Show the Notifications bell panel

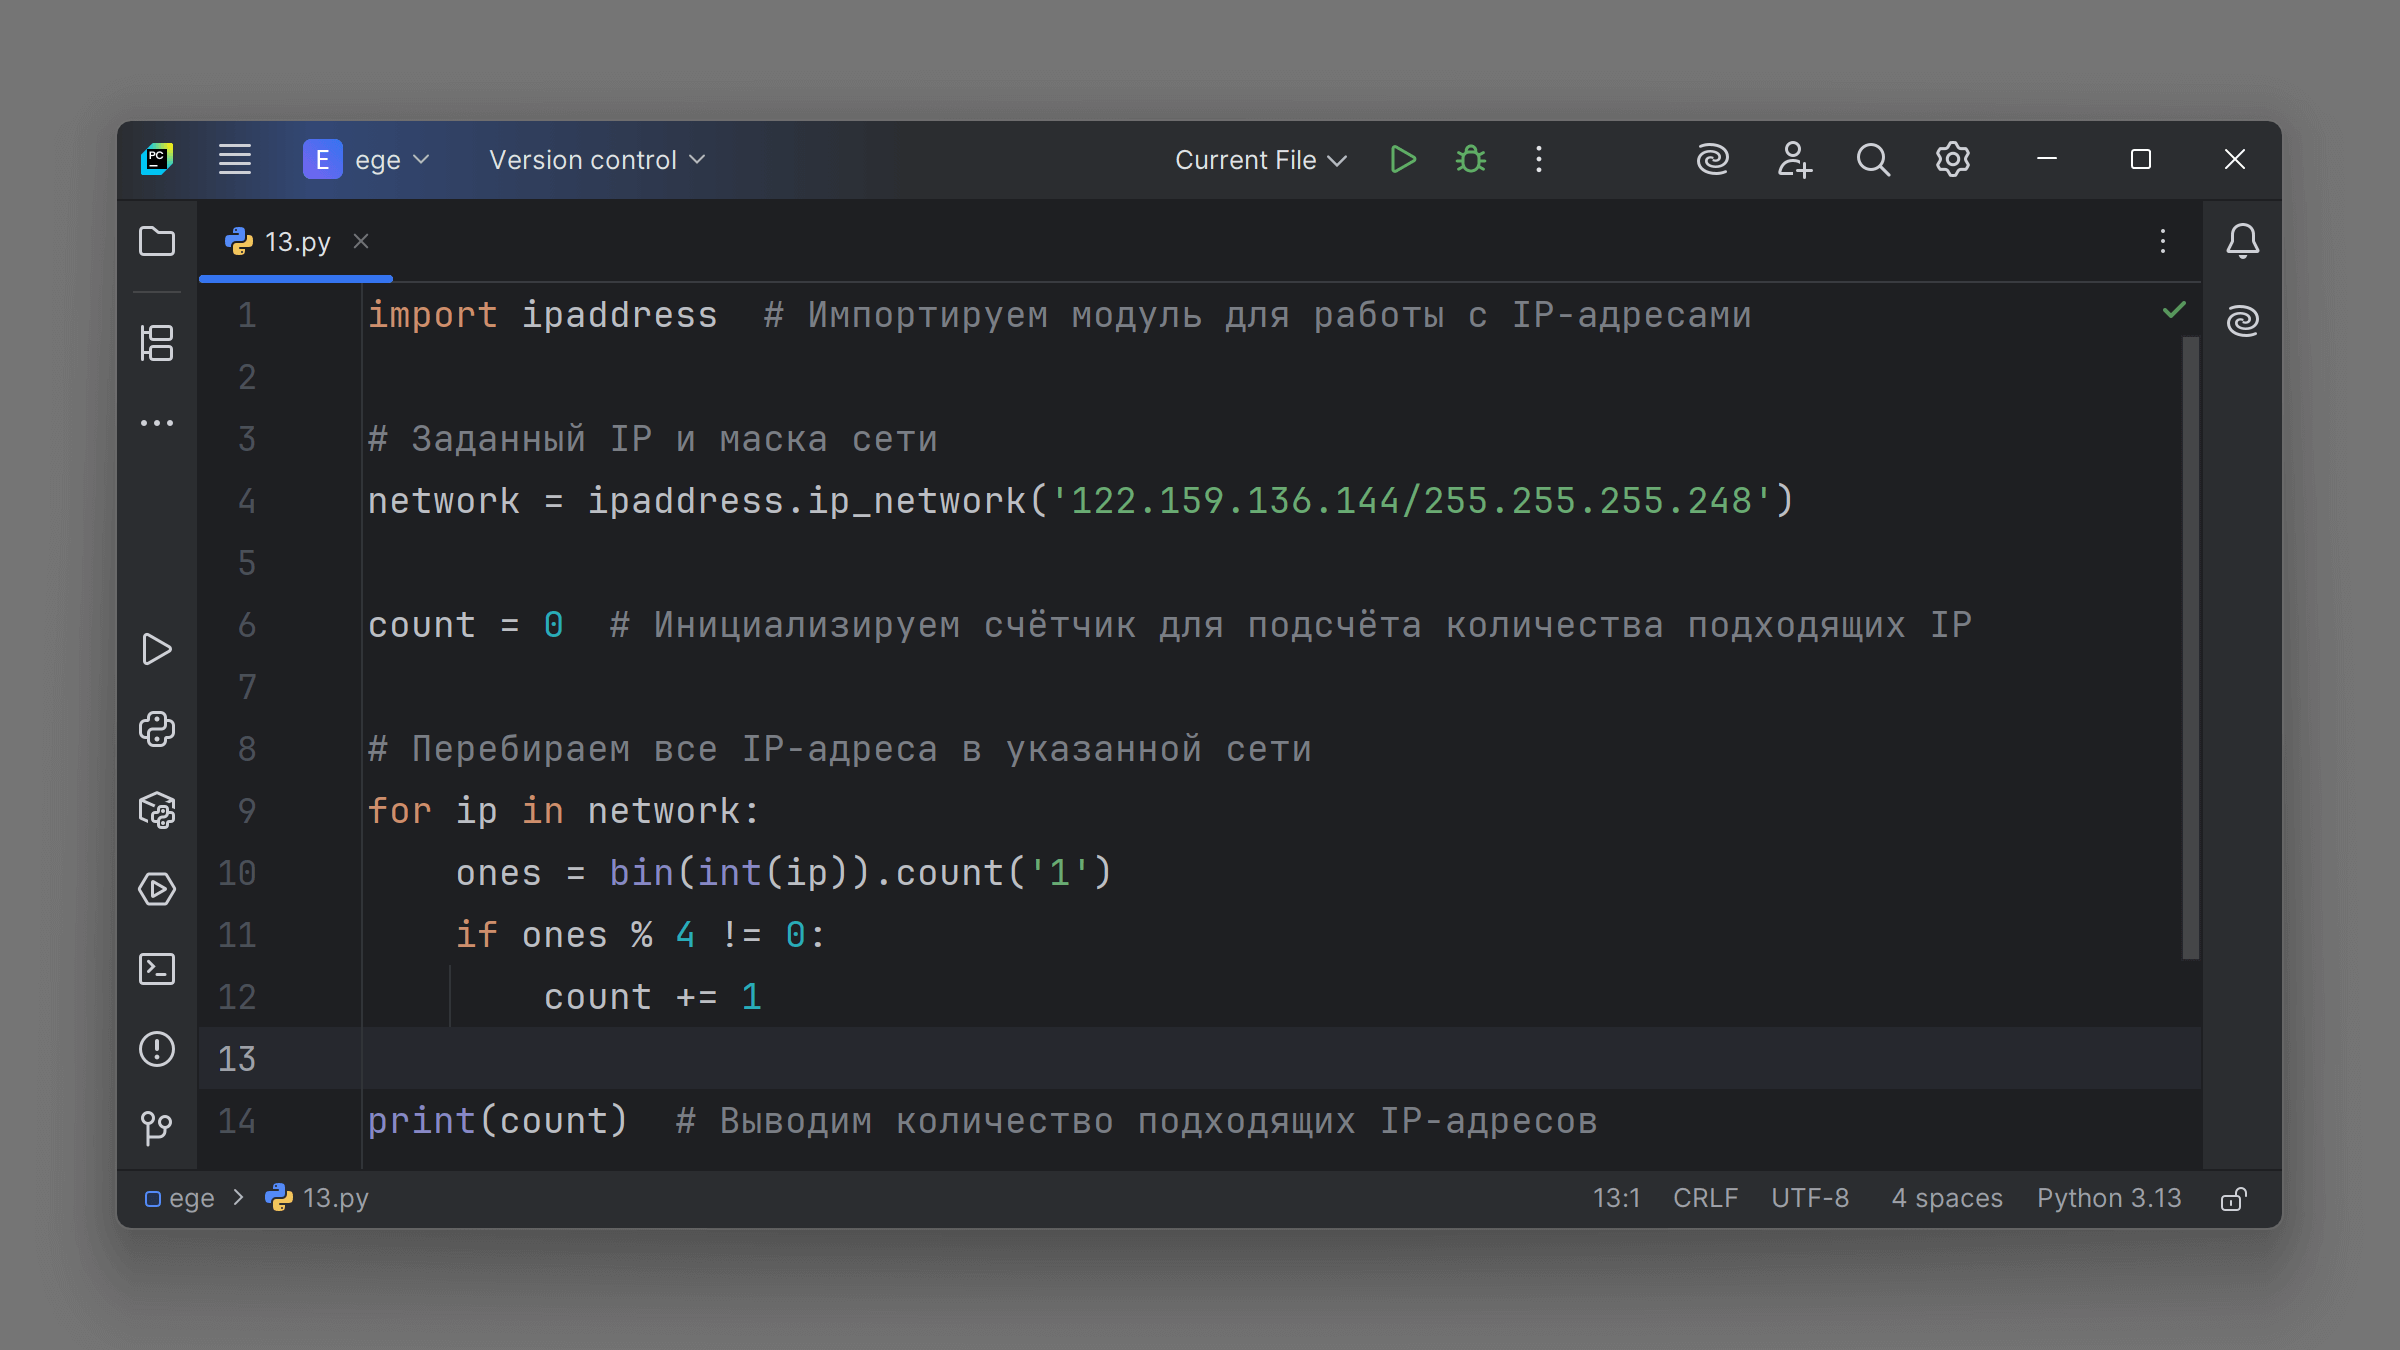[2242, 242]
